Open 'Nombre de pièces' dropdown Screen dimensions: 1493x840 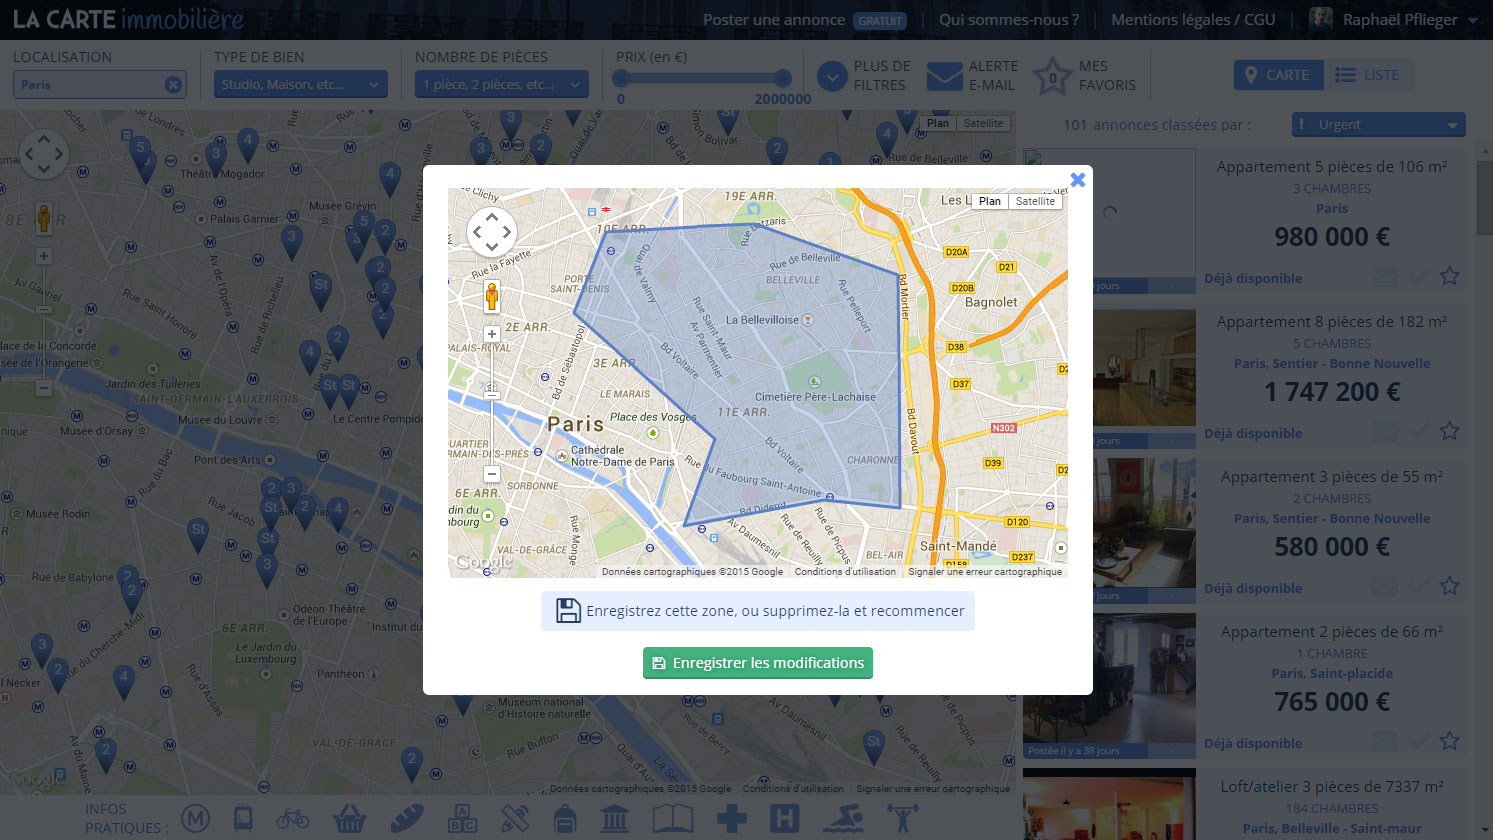pyautogui.click(x=502, y=84)
